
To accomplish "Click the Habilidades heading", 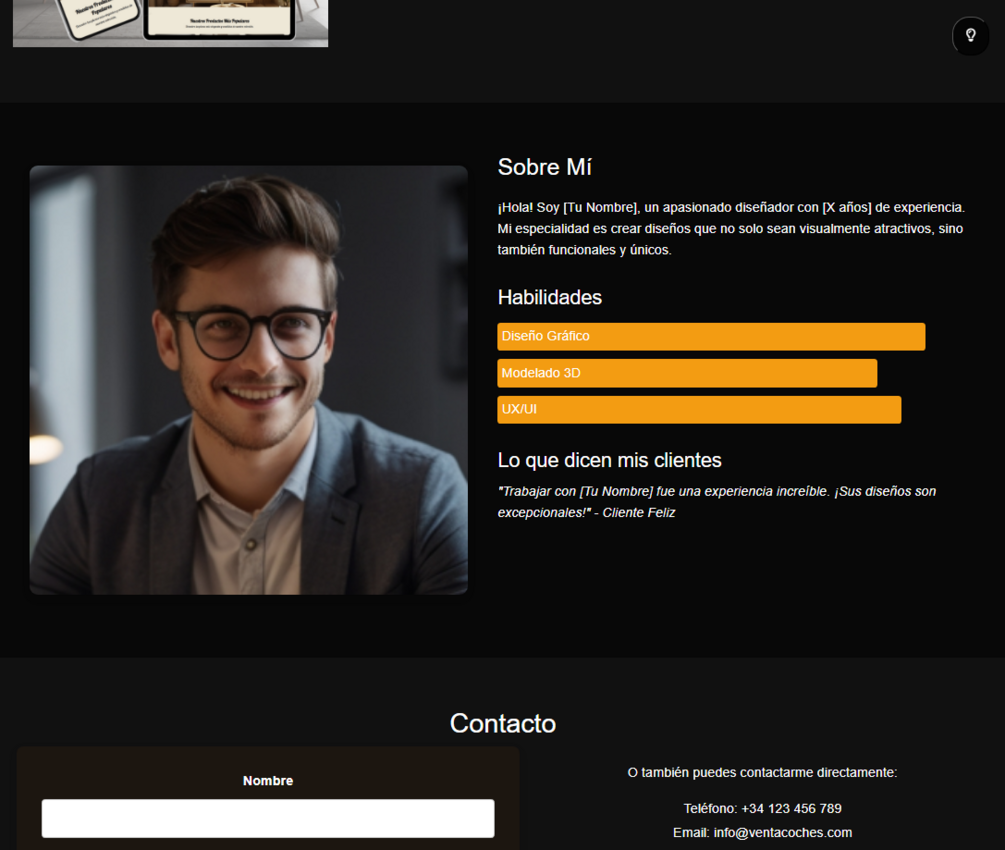I will pyautogui.click(x=549, y=297).
